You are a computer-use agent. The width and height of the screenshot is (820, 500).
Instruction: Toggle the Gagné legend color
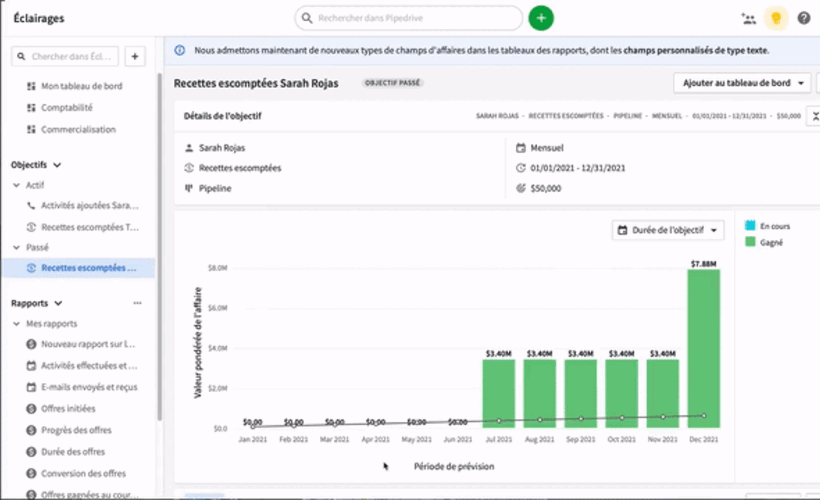[750, 242]
